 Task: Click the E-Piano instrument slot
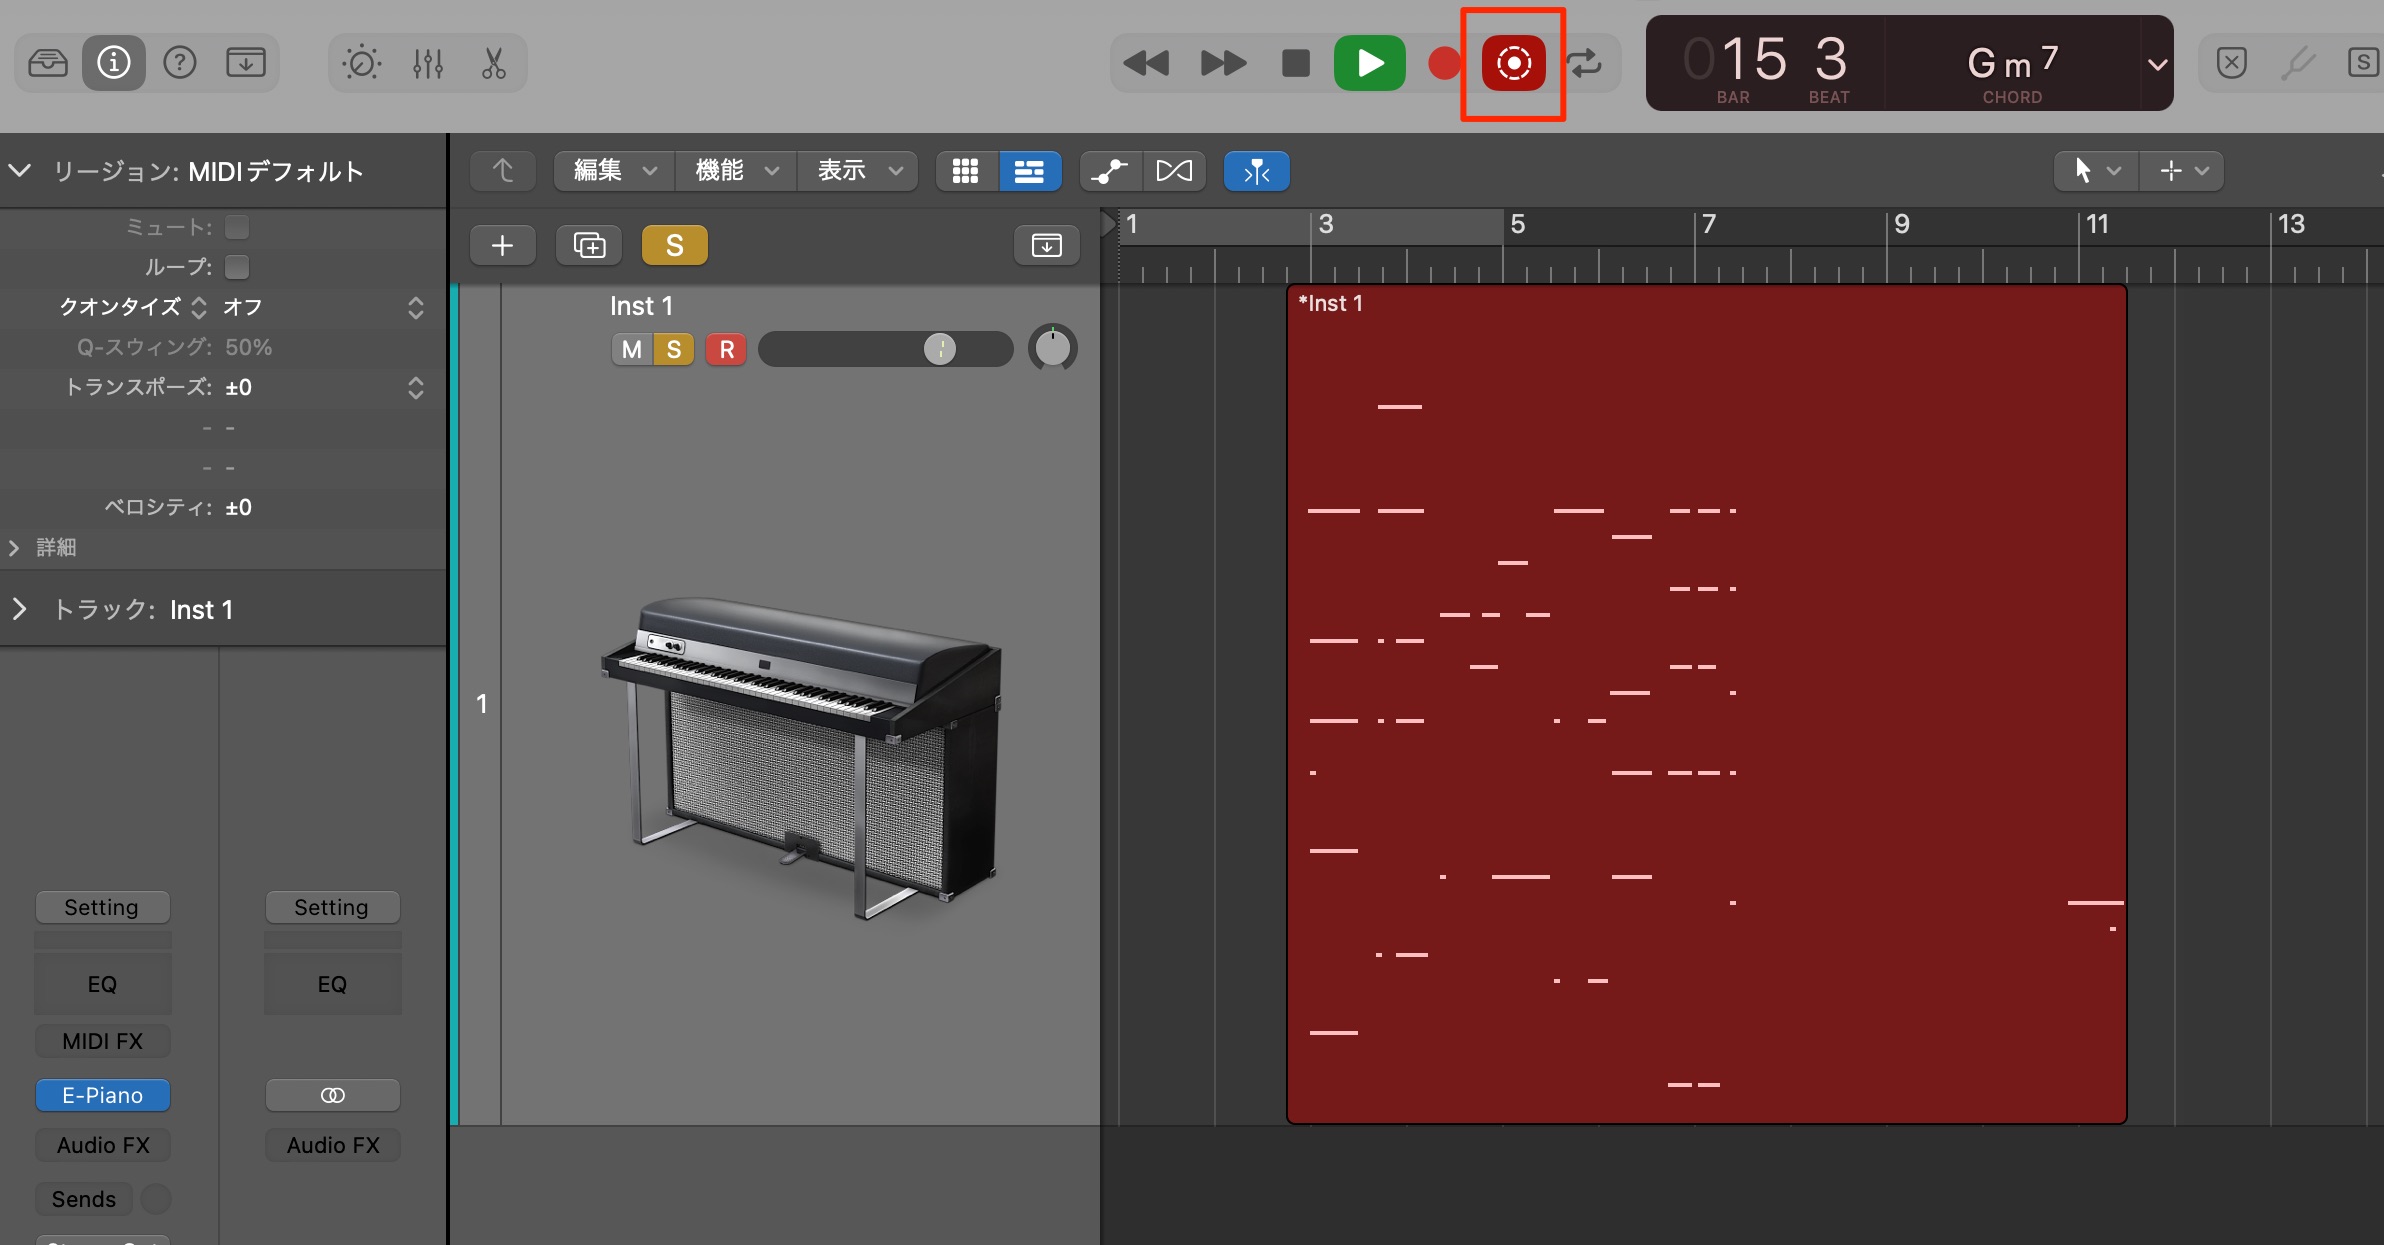(103, 1095)
